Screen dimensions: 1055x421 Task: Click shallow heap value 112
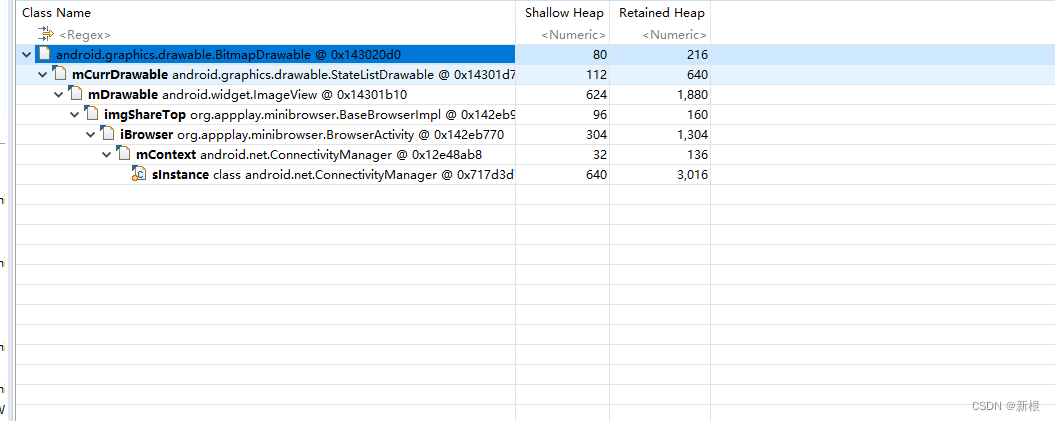[597, 75]
